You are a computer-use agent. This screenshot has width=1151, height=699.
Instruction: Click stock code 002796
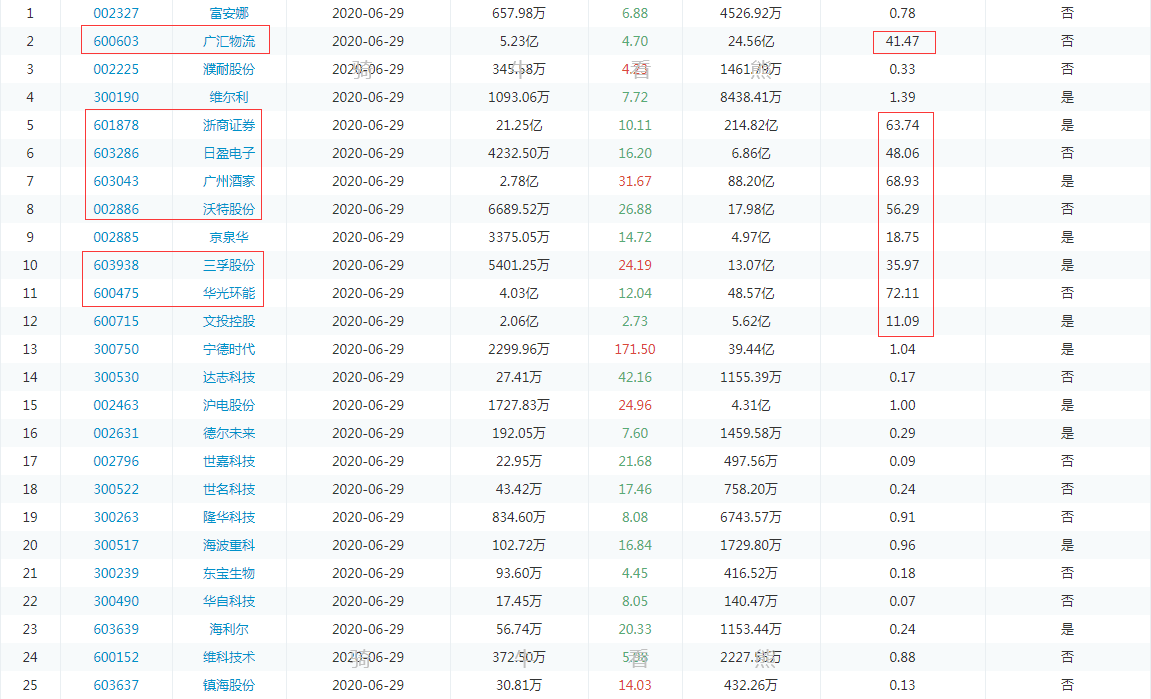116,461
